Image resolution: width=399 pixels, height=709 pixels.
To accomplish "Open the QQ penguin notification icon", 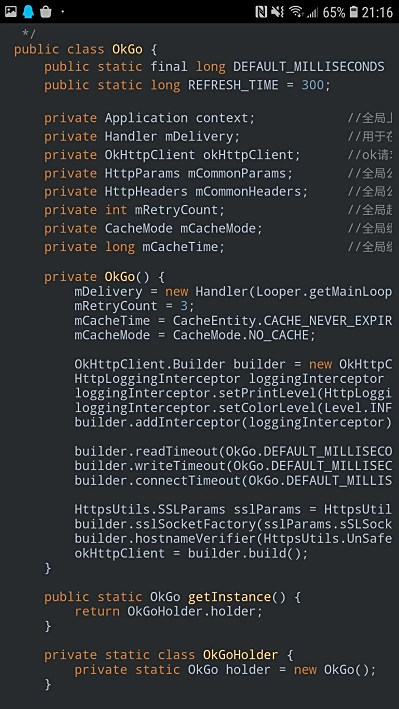I will click(28, 12).
